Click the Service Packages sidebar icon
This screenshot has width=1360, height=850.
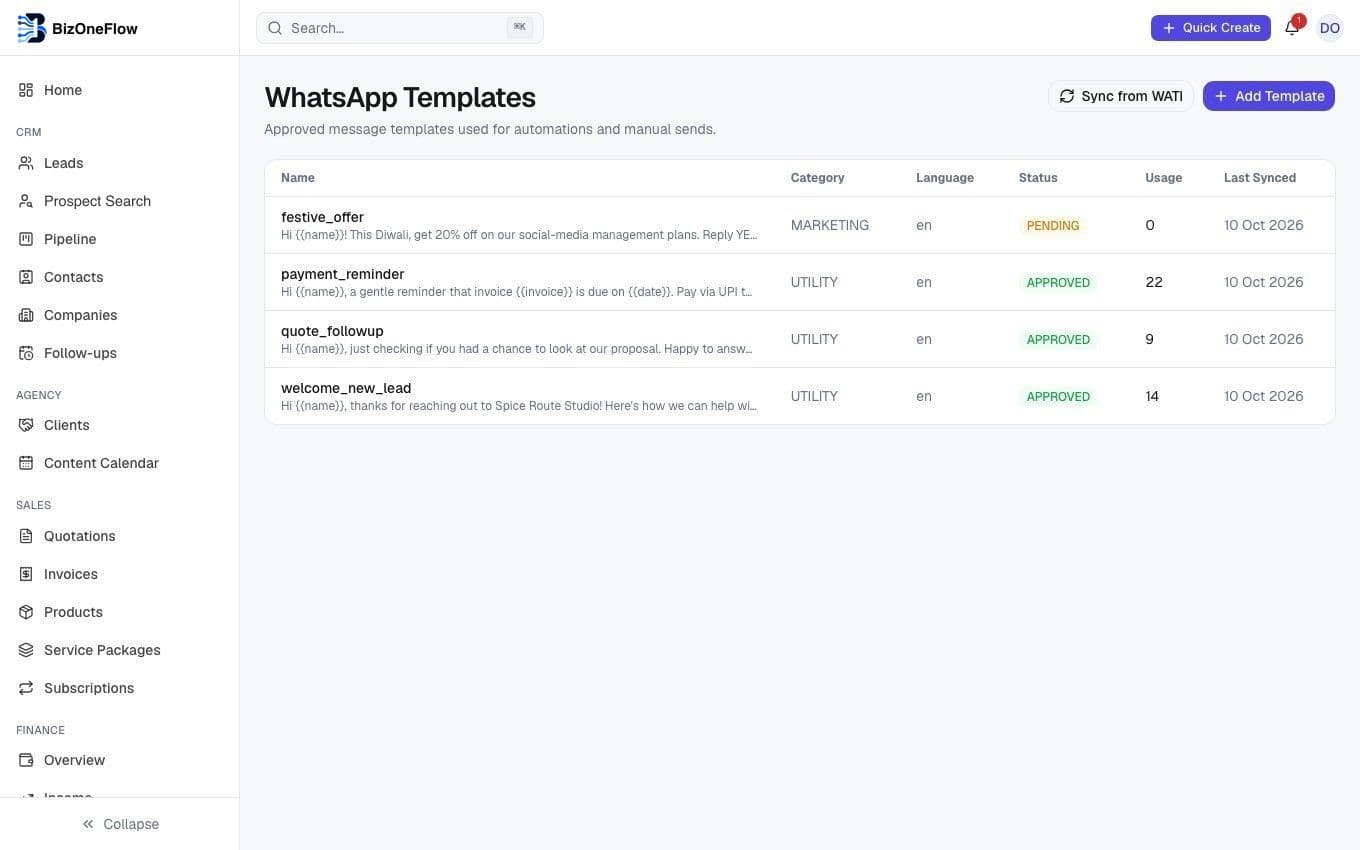click(26, 650)
